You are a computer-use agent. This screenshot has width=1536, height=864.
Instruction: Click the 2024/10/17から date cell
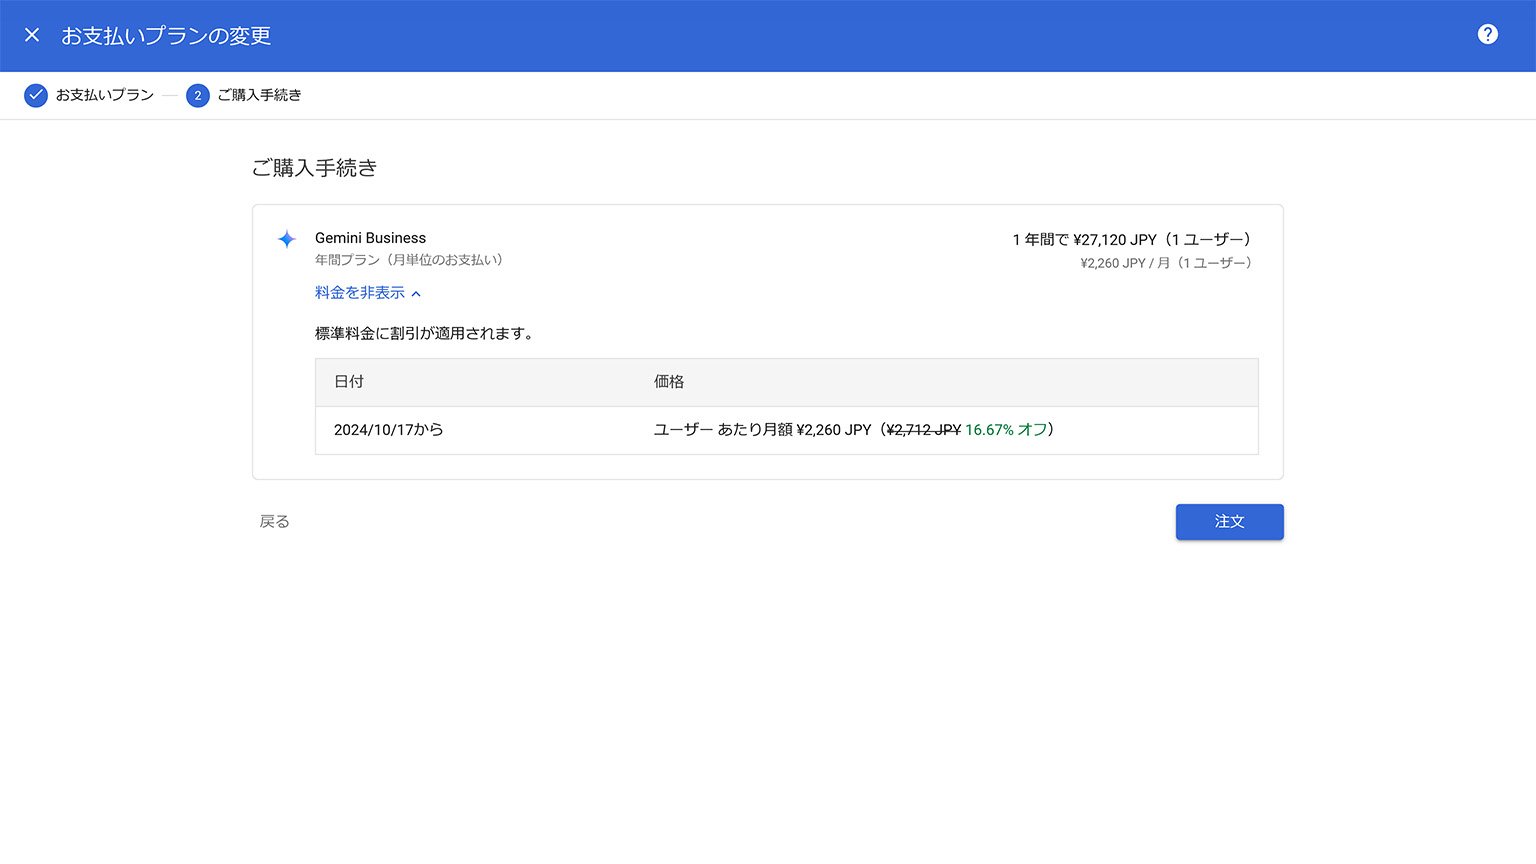[x=388, y=430]
